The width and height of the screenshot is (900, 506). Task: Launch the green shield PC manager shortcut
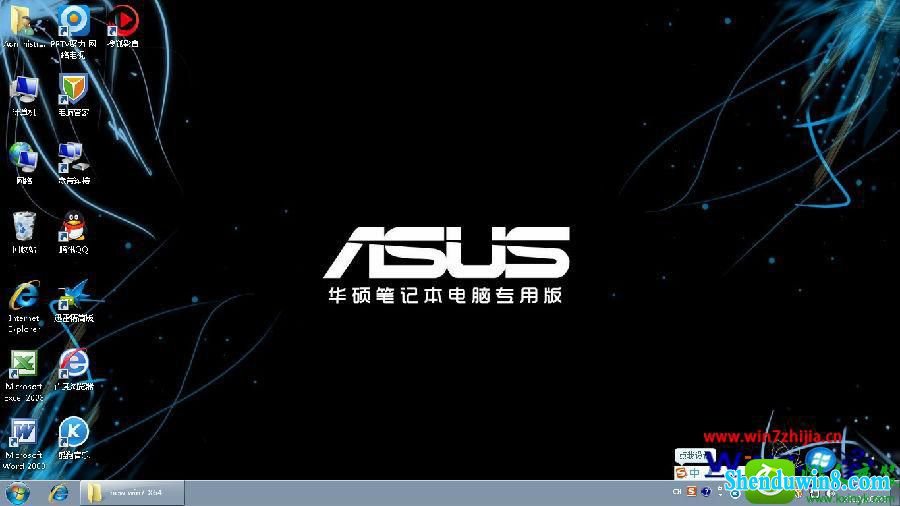73,95
